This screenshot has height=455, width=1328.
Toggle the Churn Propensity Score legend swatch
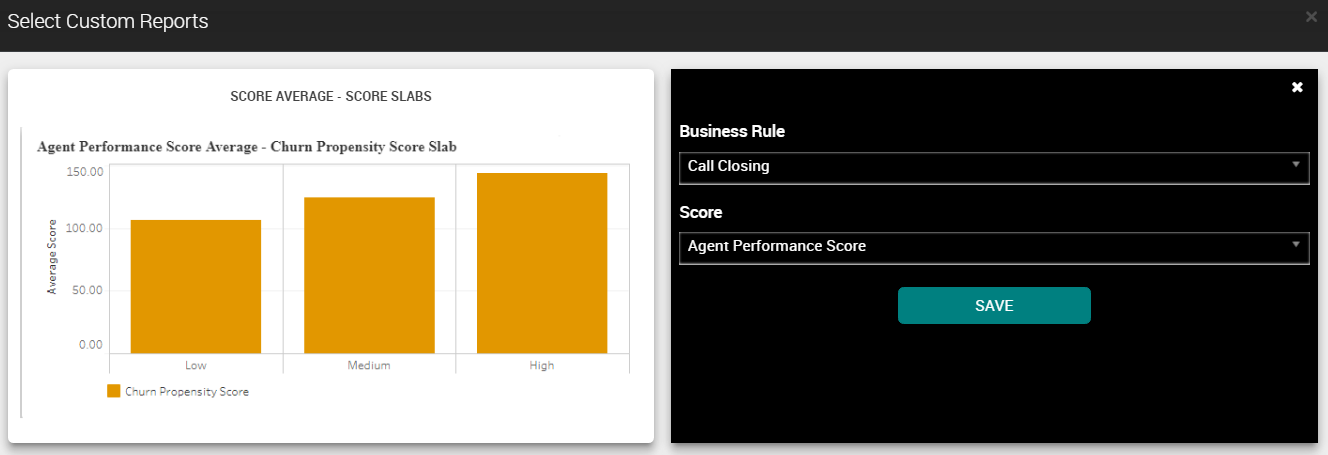tap(114, 391)
